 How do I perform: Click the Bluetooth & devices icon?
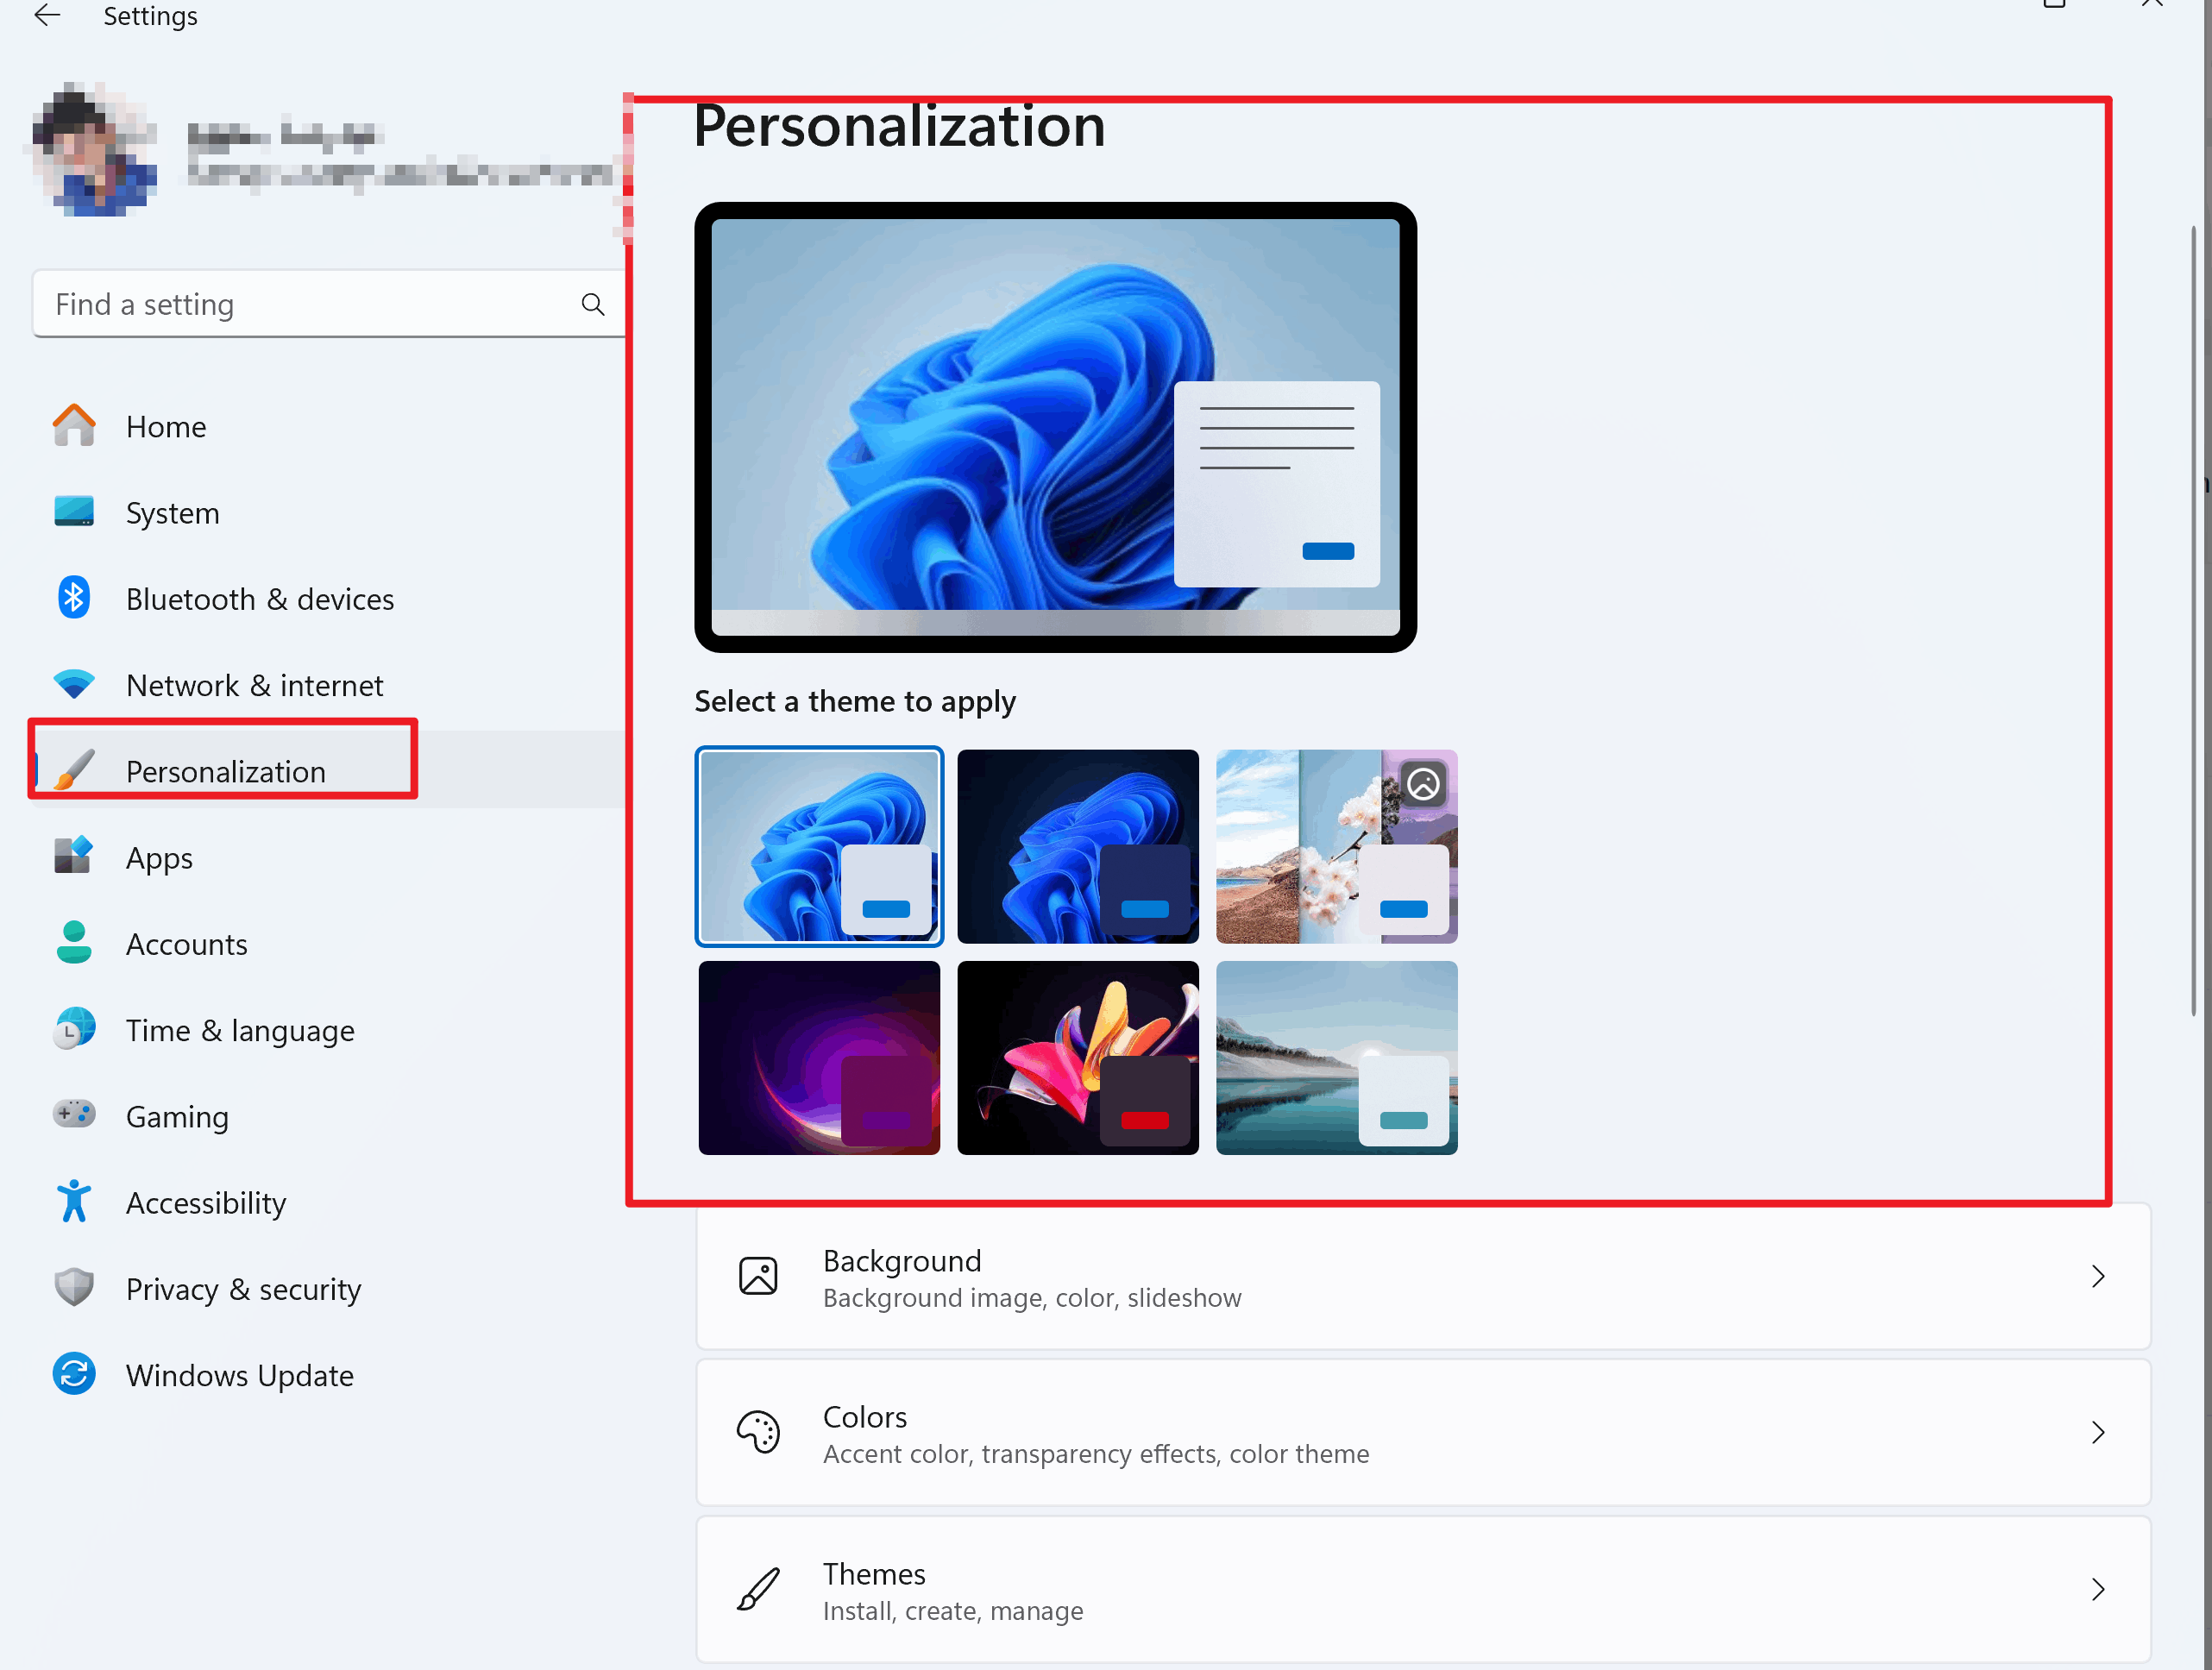pyautogui.click(x=74, y=598)
